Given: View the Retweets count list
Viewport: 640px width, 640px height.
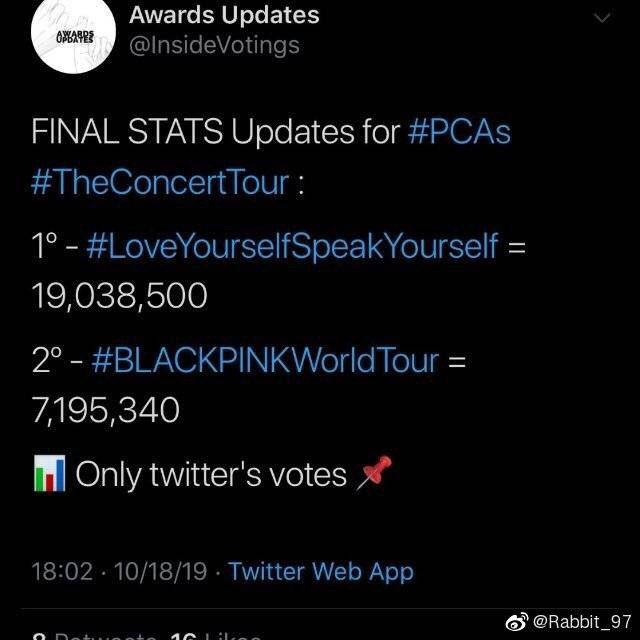Looking at the screenshot, I should click(95, 637).
